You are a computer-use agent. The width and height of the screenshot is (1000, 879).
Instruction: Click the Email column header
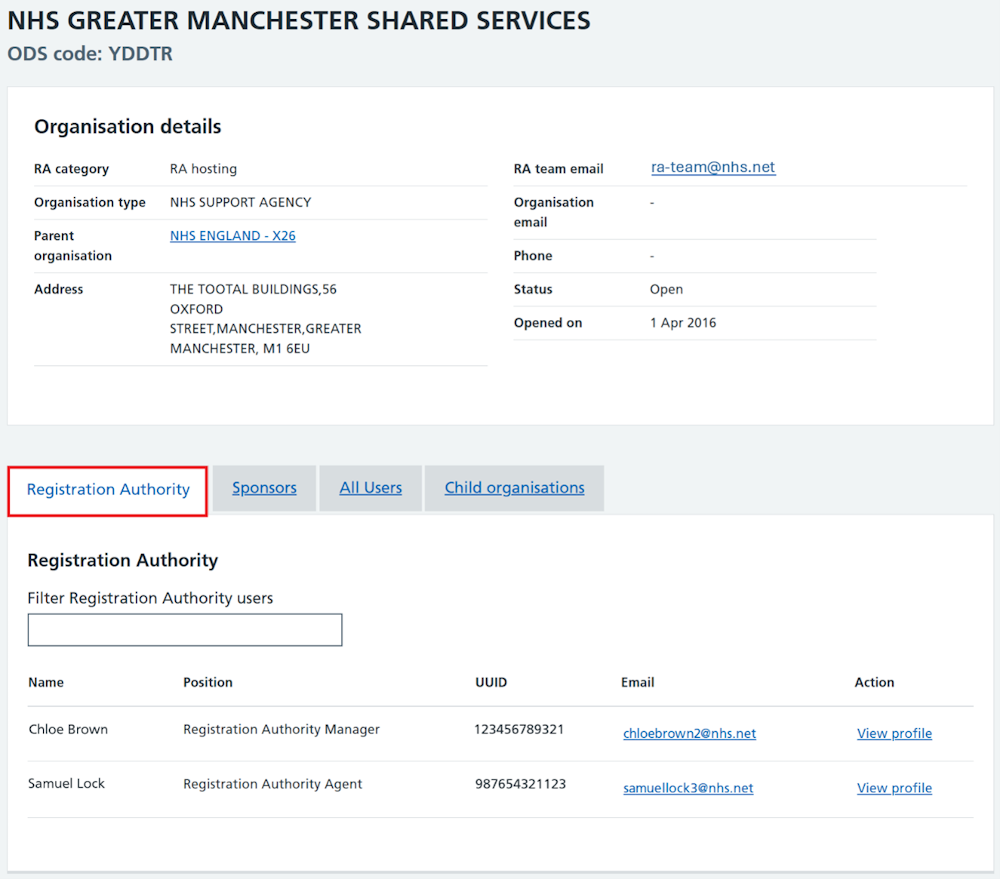(638, 682)
